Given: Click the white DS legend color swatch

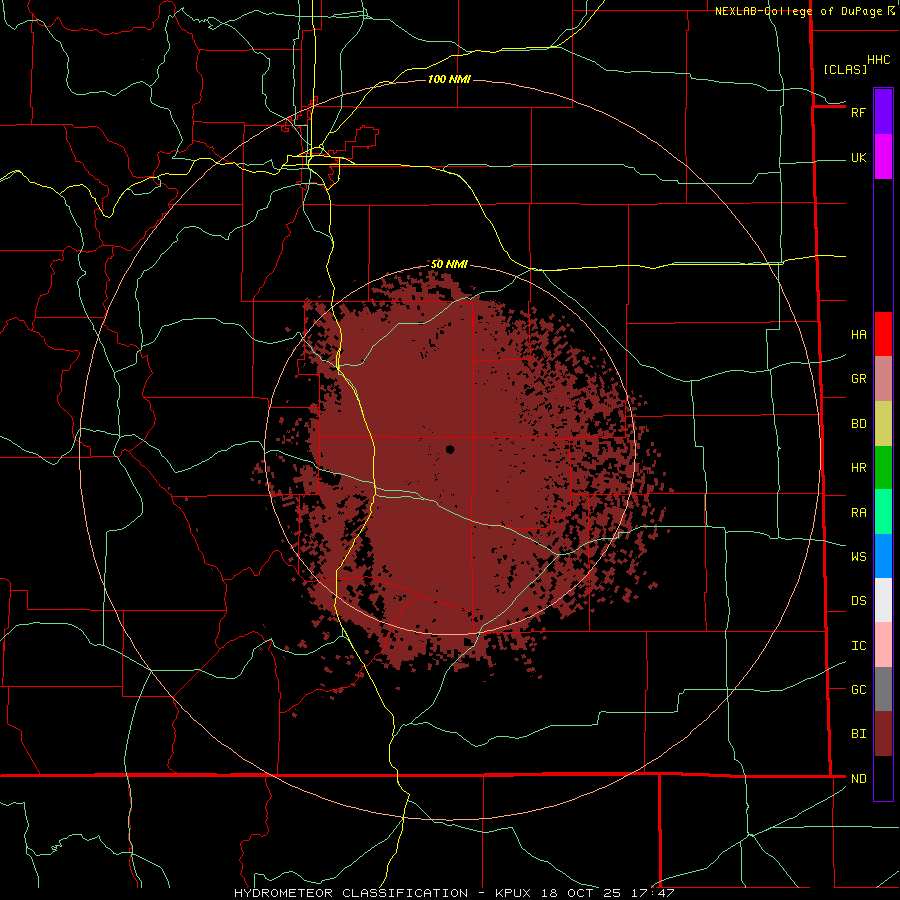Looking at the screenshot, I should (x=883, y=600).
